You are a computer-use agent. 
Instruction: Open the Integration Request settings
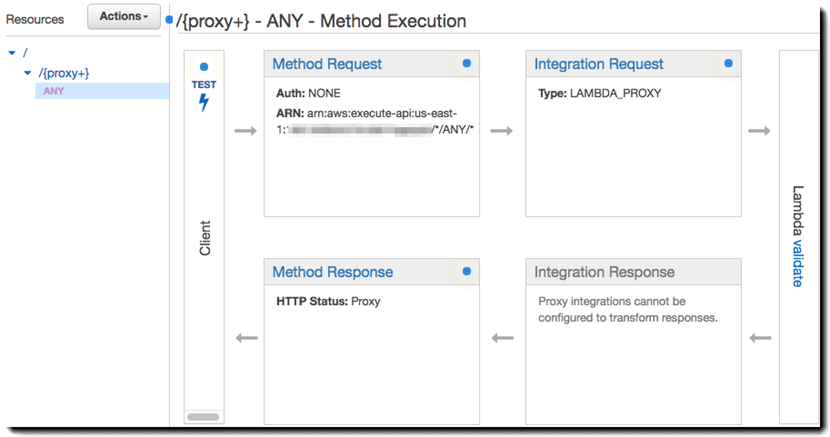click(598, 64)
